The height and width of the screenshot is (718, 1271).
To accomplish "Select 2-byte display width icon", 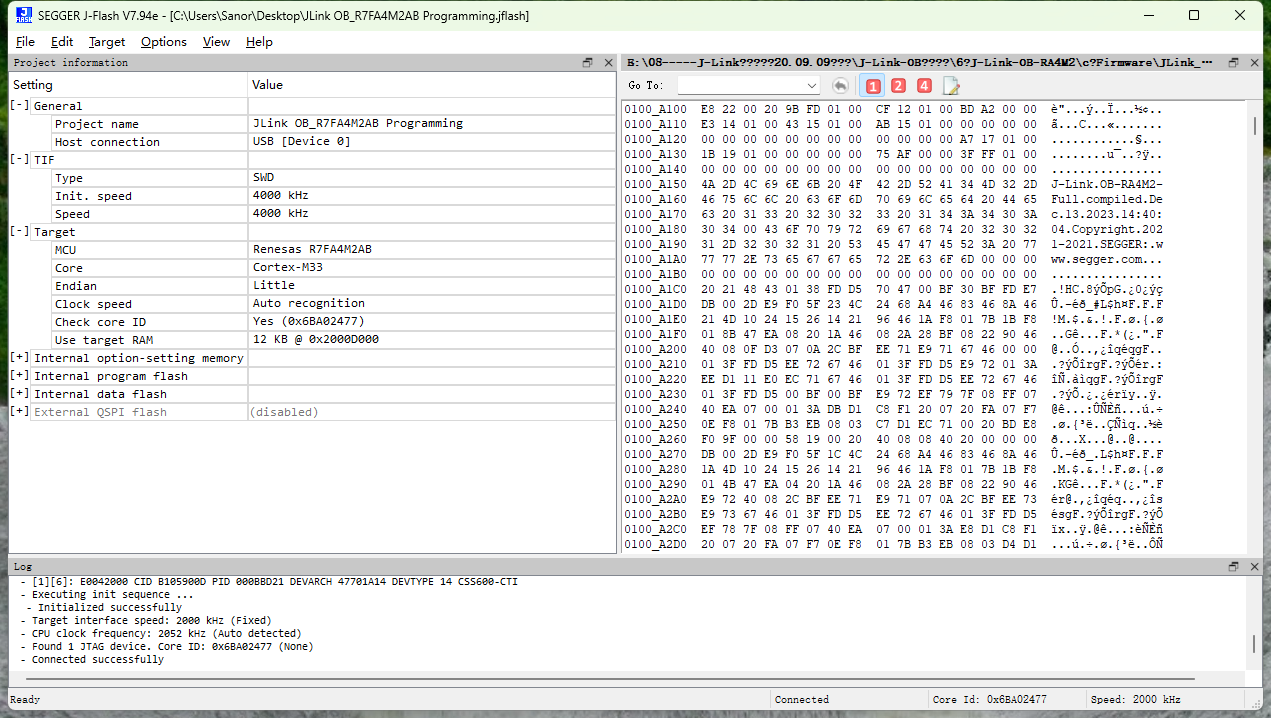I will 898,86.
